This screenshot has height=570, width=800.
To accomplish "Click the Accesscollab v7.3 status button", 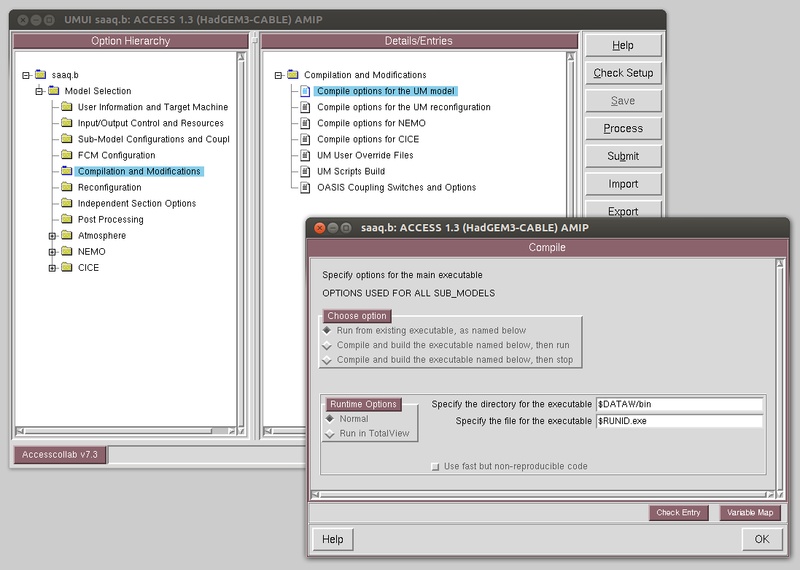I will coord(60,454).
